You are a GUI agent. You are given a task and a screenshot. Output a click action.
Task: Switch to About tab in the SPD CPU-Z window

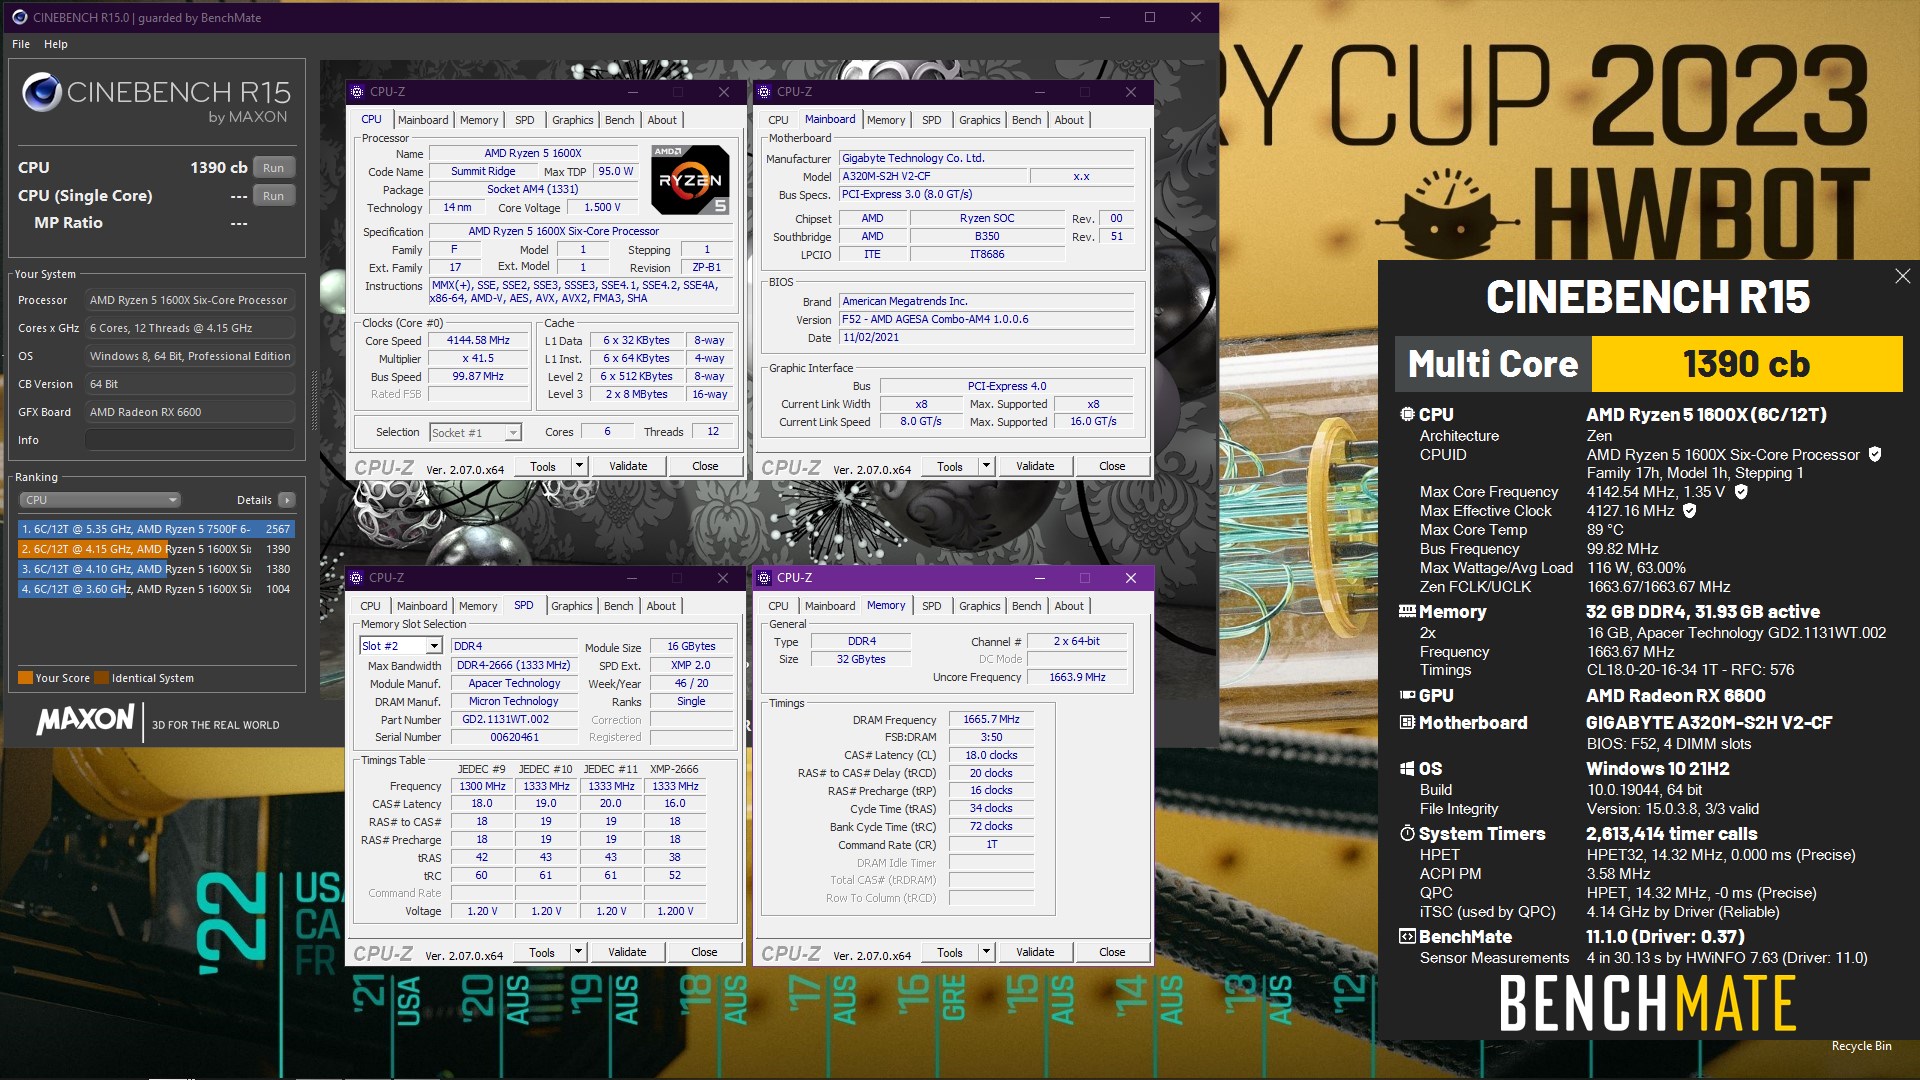[660, 606]
